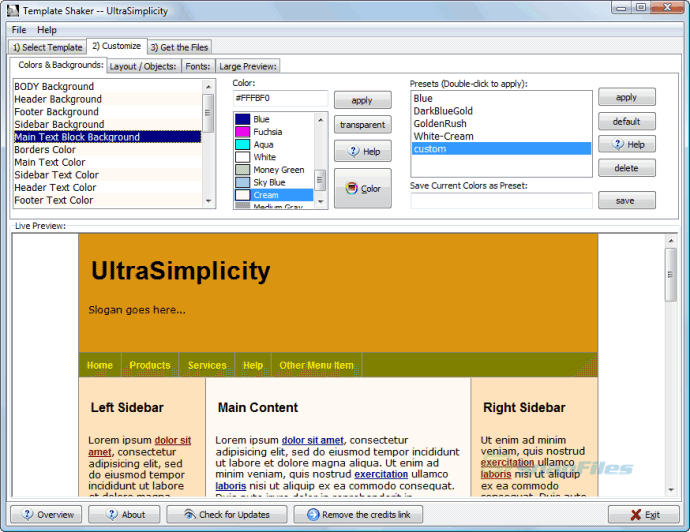Click Home in preview navigation

click(x=100, y=365)
